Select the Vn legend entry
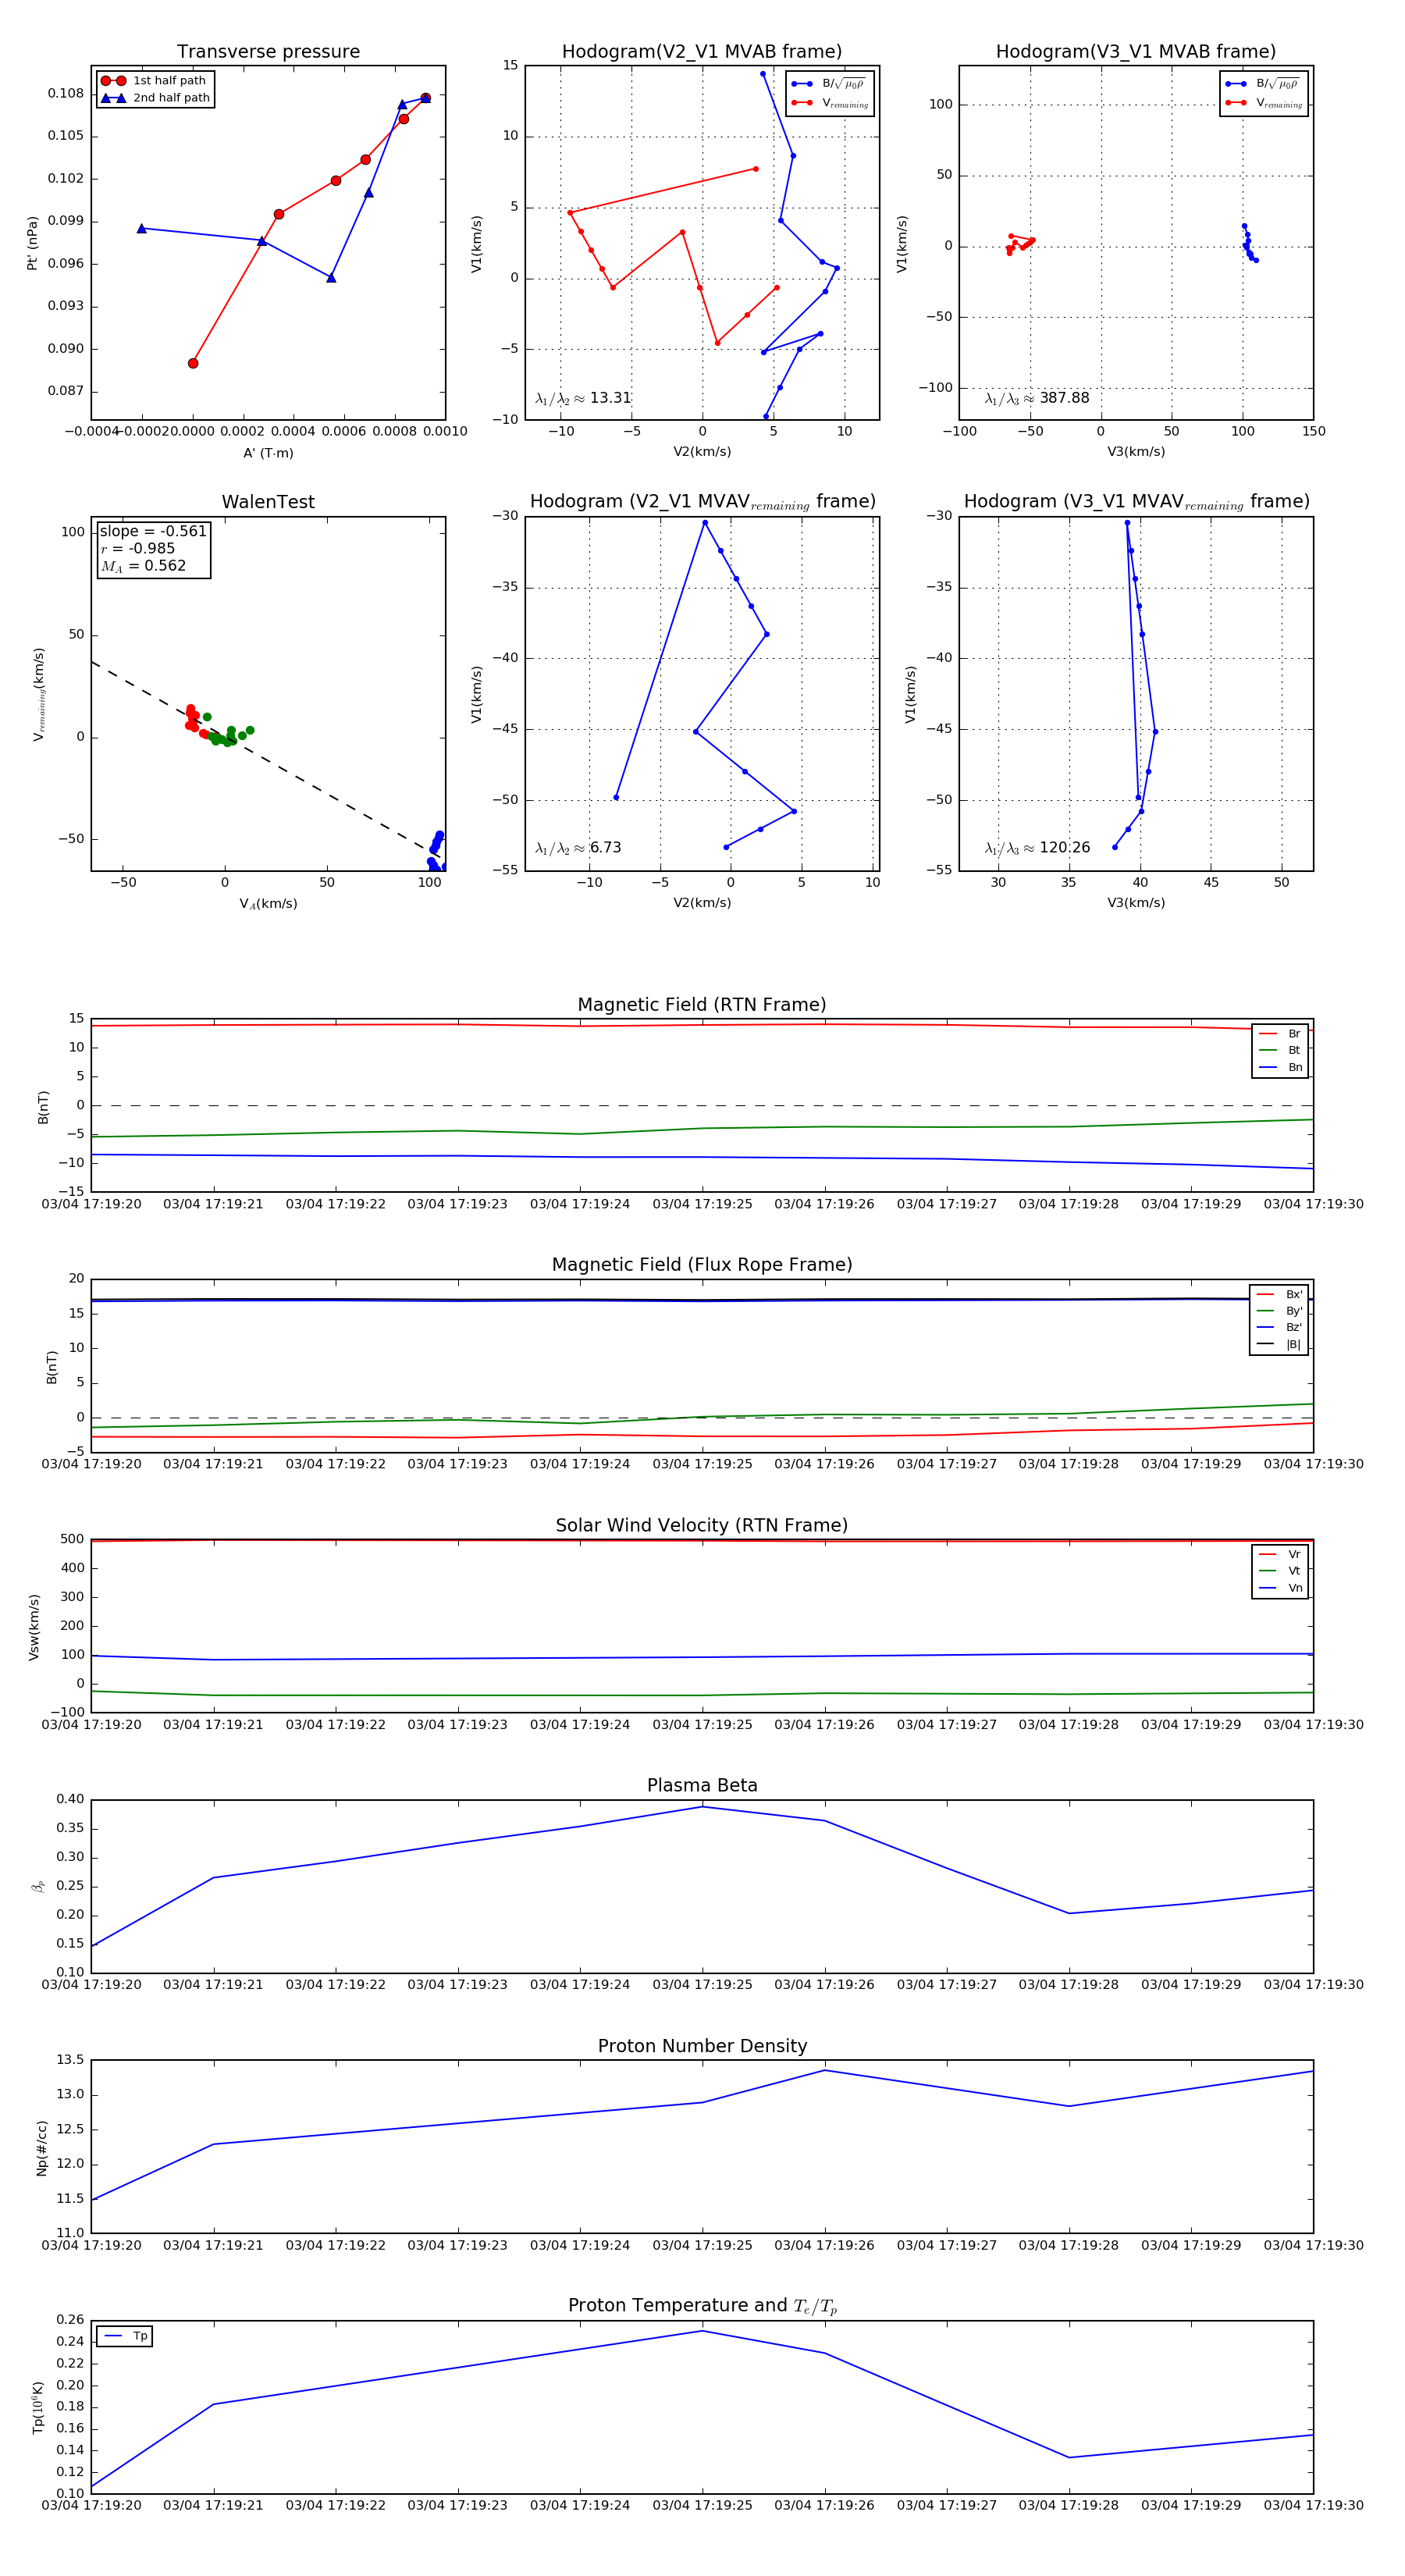 (1280, 1588)
